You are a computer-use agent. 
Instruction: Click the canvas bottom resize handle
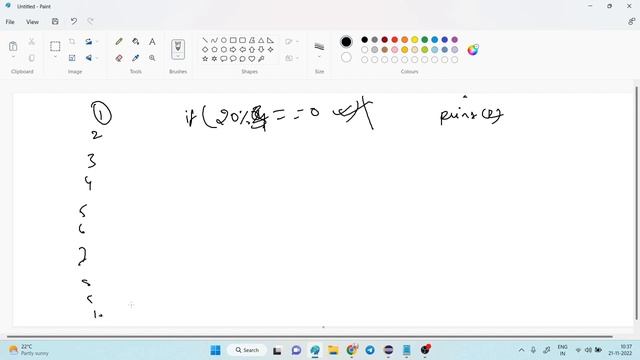pos(323,327)
